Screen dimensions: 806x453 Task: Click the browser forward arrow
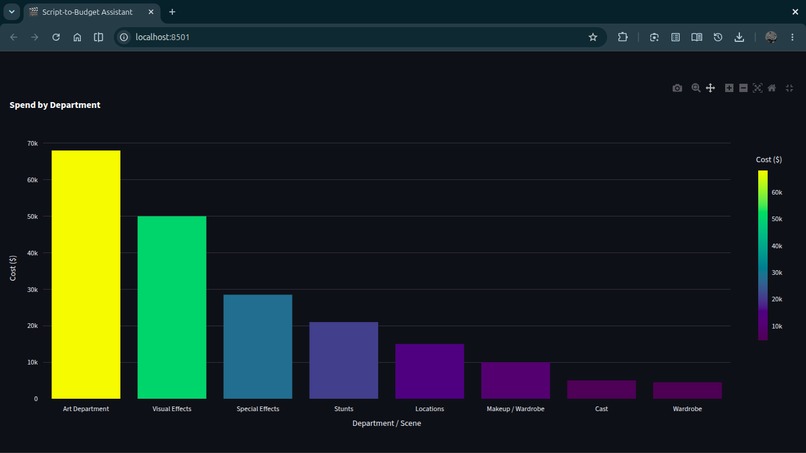(x=34, y=37)
